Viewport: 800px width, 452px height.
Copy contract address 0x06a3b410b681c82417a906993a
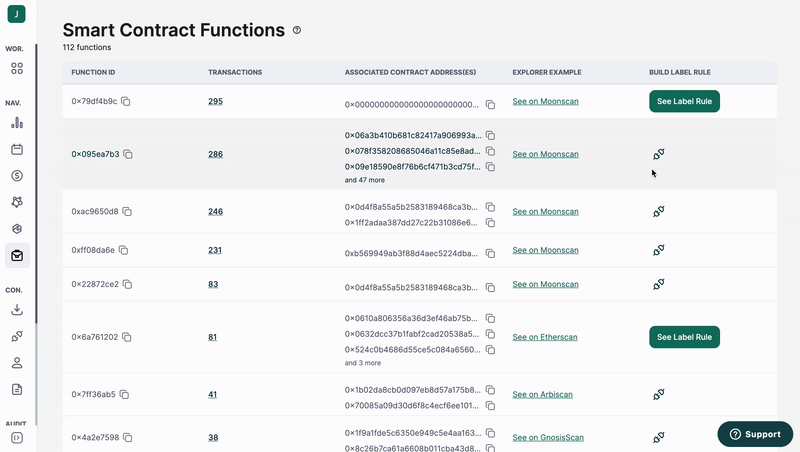coord(490,136)
